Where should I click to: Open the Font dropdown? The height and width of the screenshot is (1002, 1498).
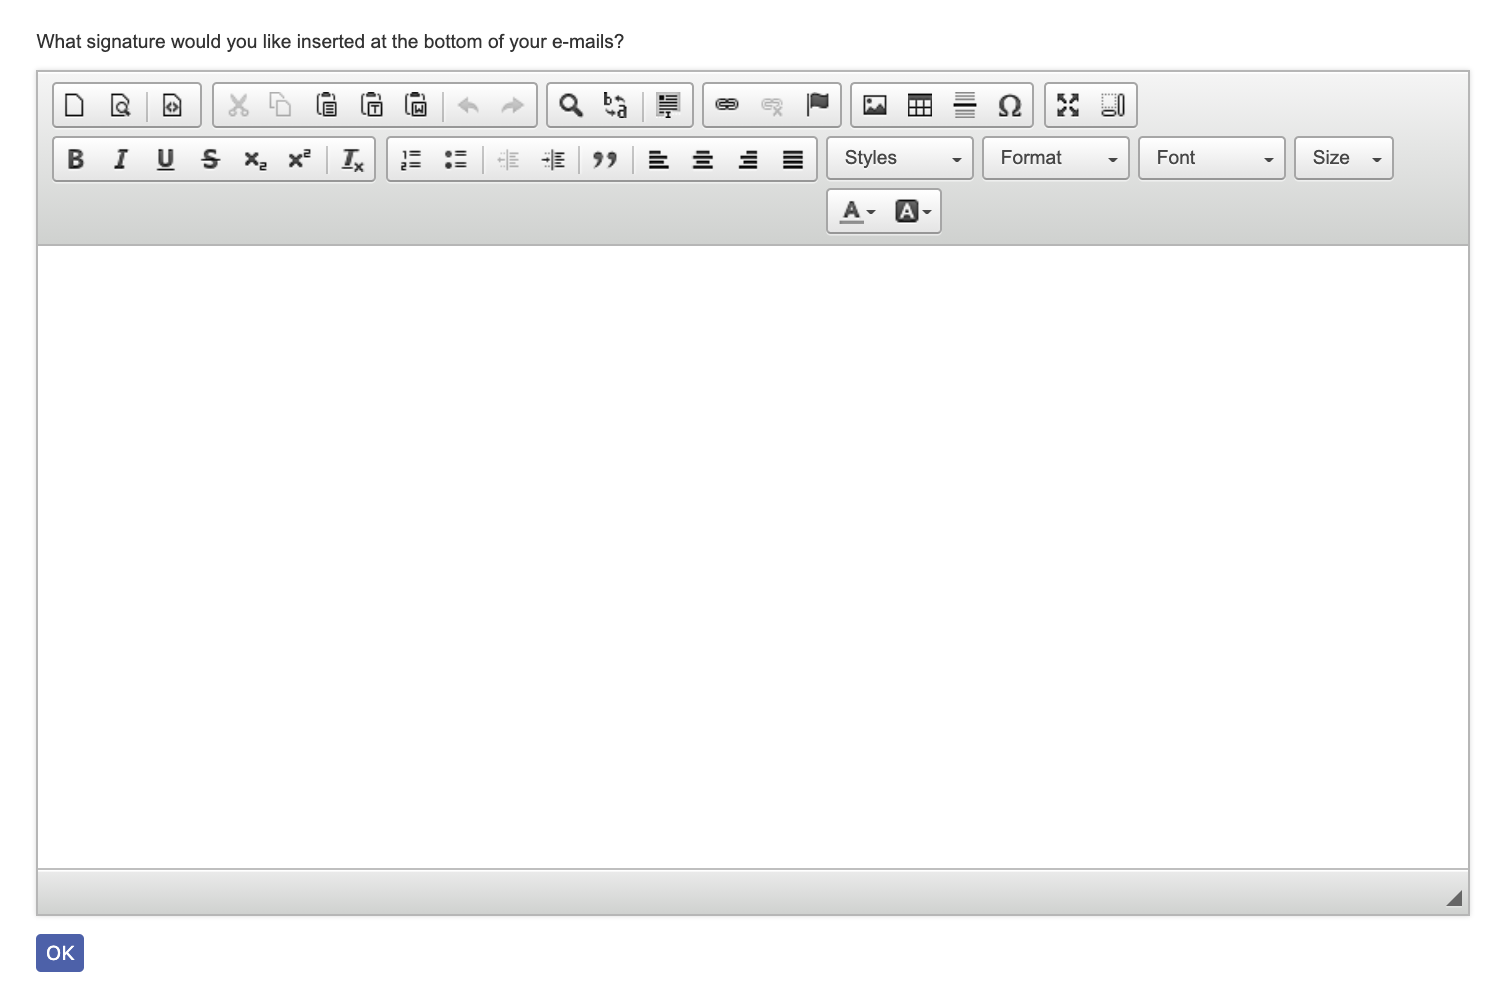pos(1212,158)
